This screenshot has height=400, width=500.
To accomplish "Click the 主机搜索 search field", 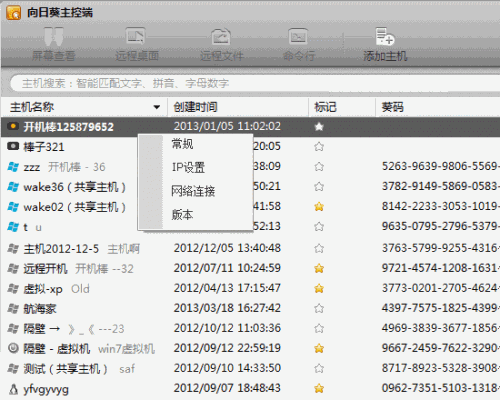I will [255, 83].
